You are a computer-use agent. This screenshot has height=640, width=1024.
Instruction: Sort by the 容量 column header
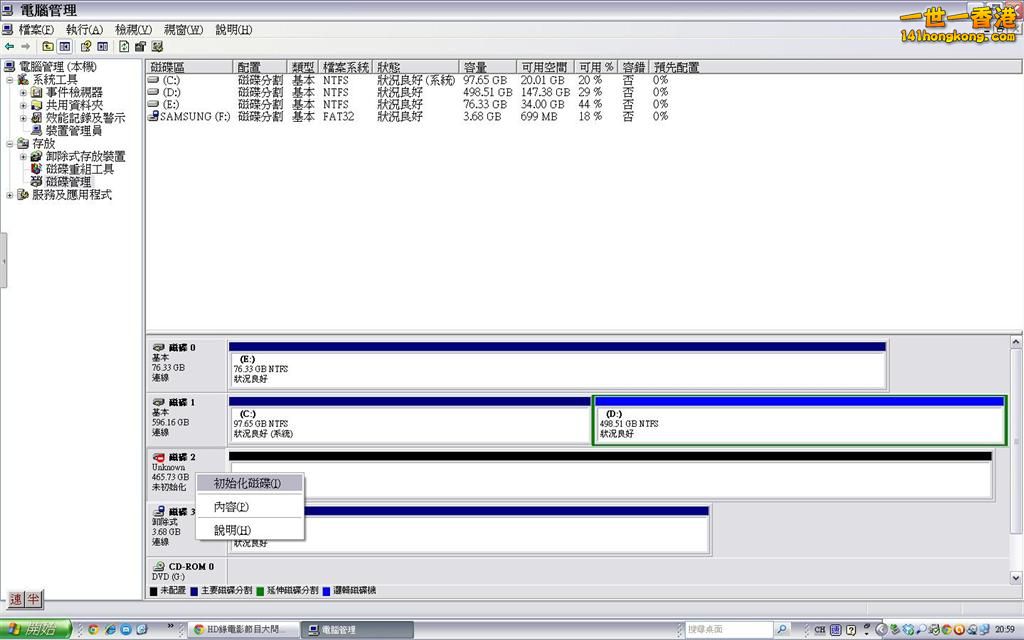(x=475, y=67)
